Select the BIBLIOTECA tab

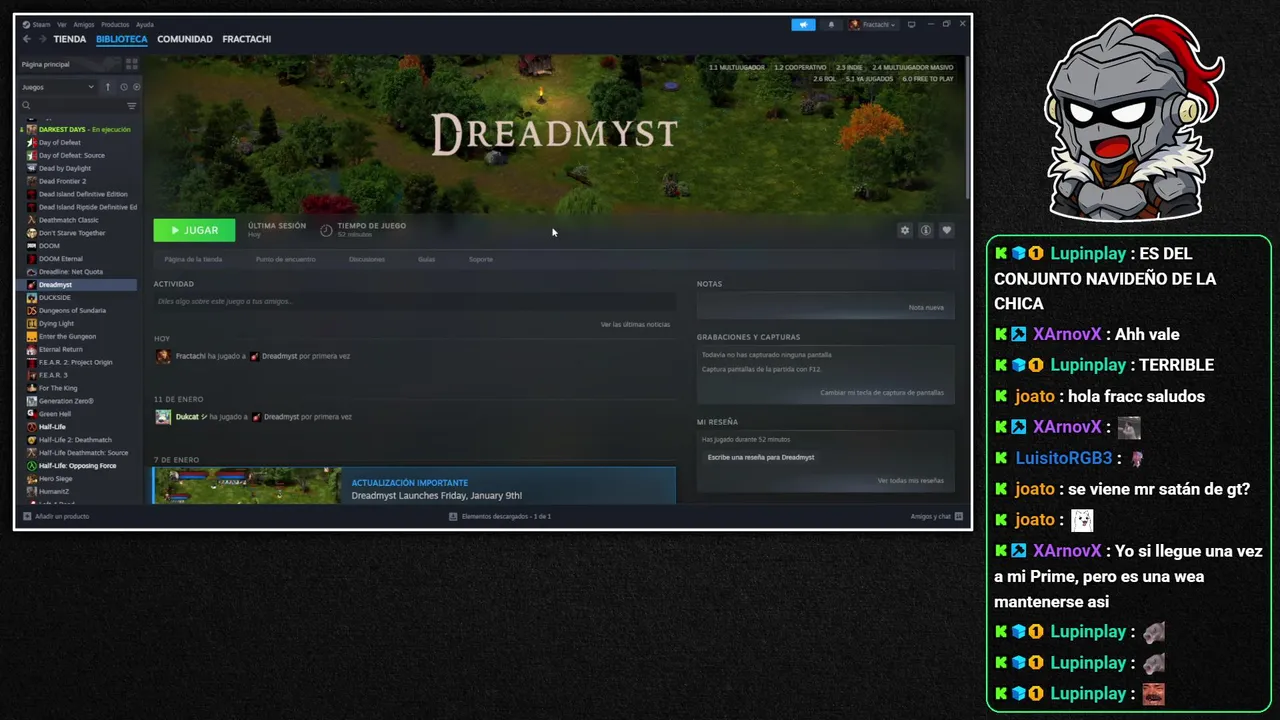122,39
